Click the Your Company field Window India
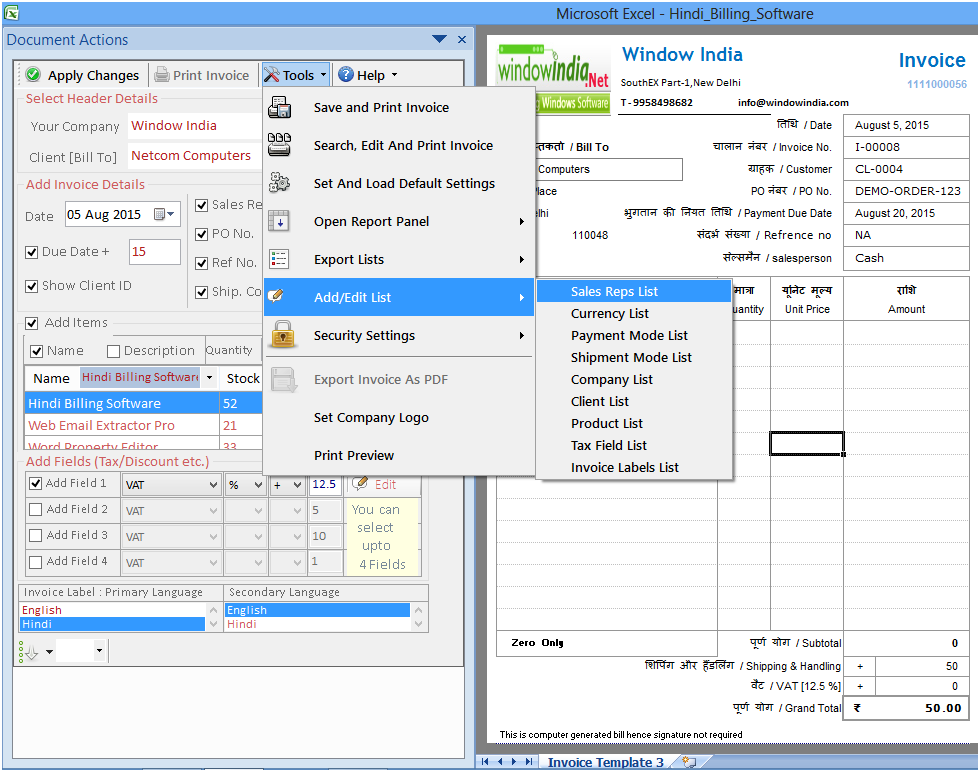This screenshot has height=772, width=978. point(193,126)
